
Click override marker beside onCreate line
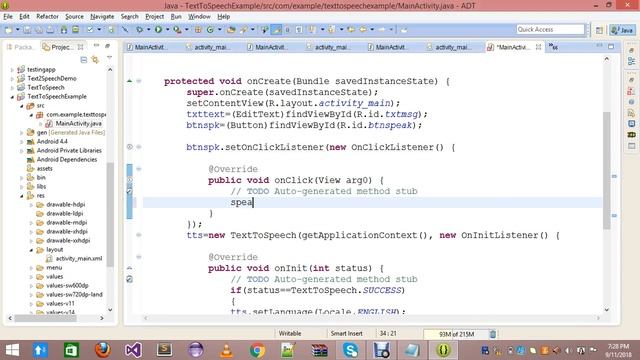129,81
